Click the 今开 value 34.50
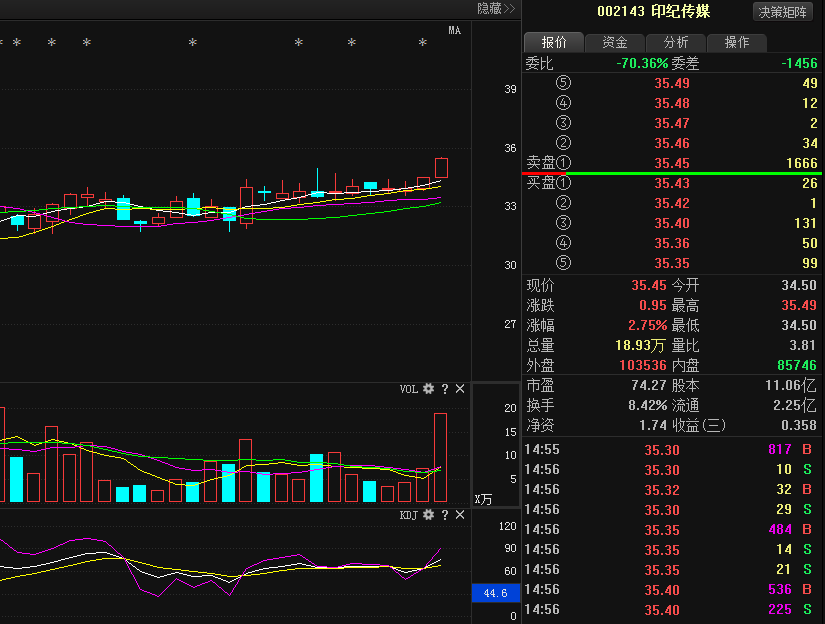 (799, 285)
